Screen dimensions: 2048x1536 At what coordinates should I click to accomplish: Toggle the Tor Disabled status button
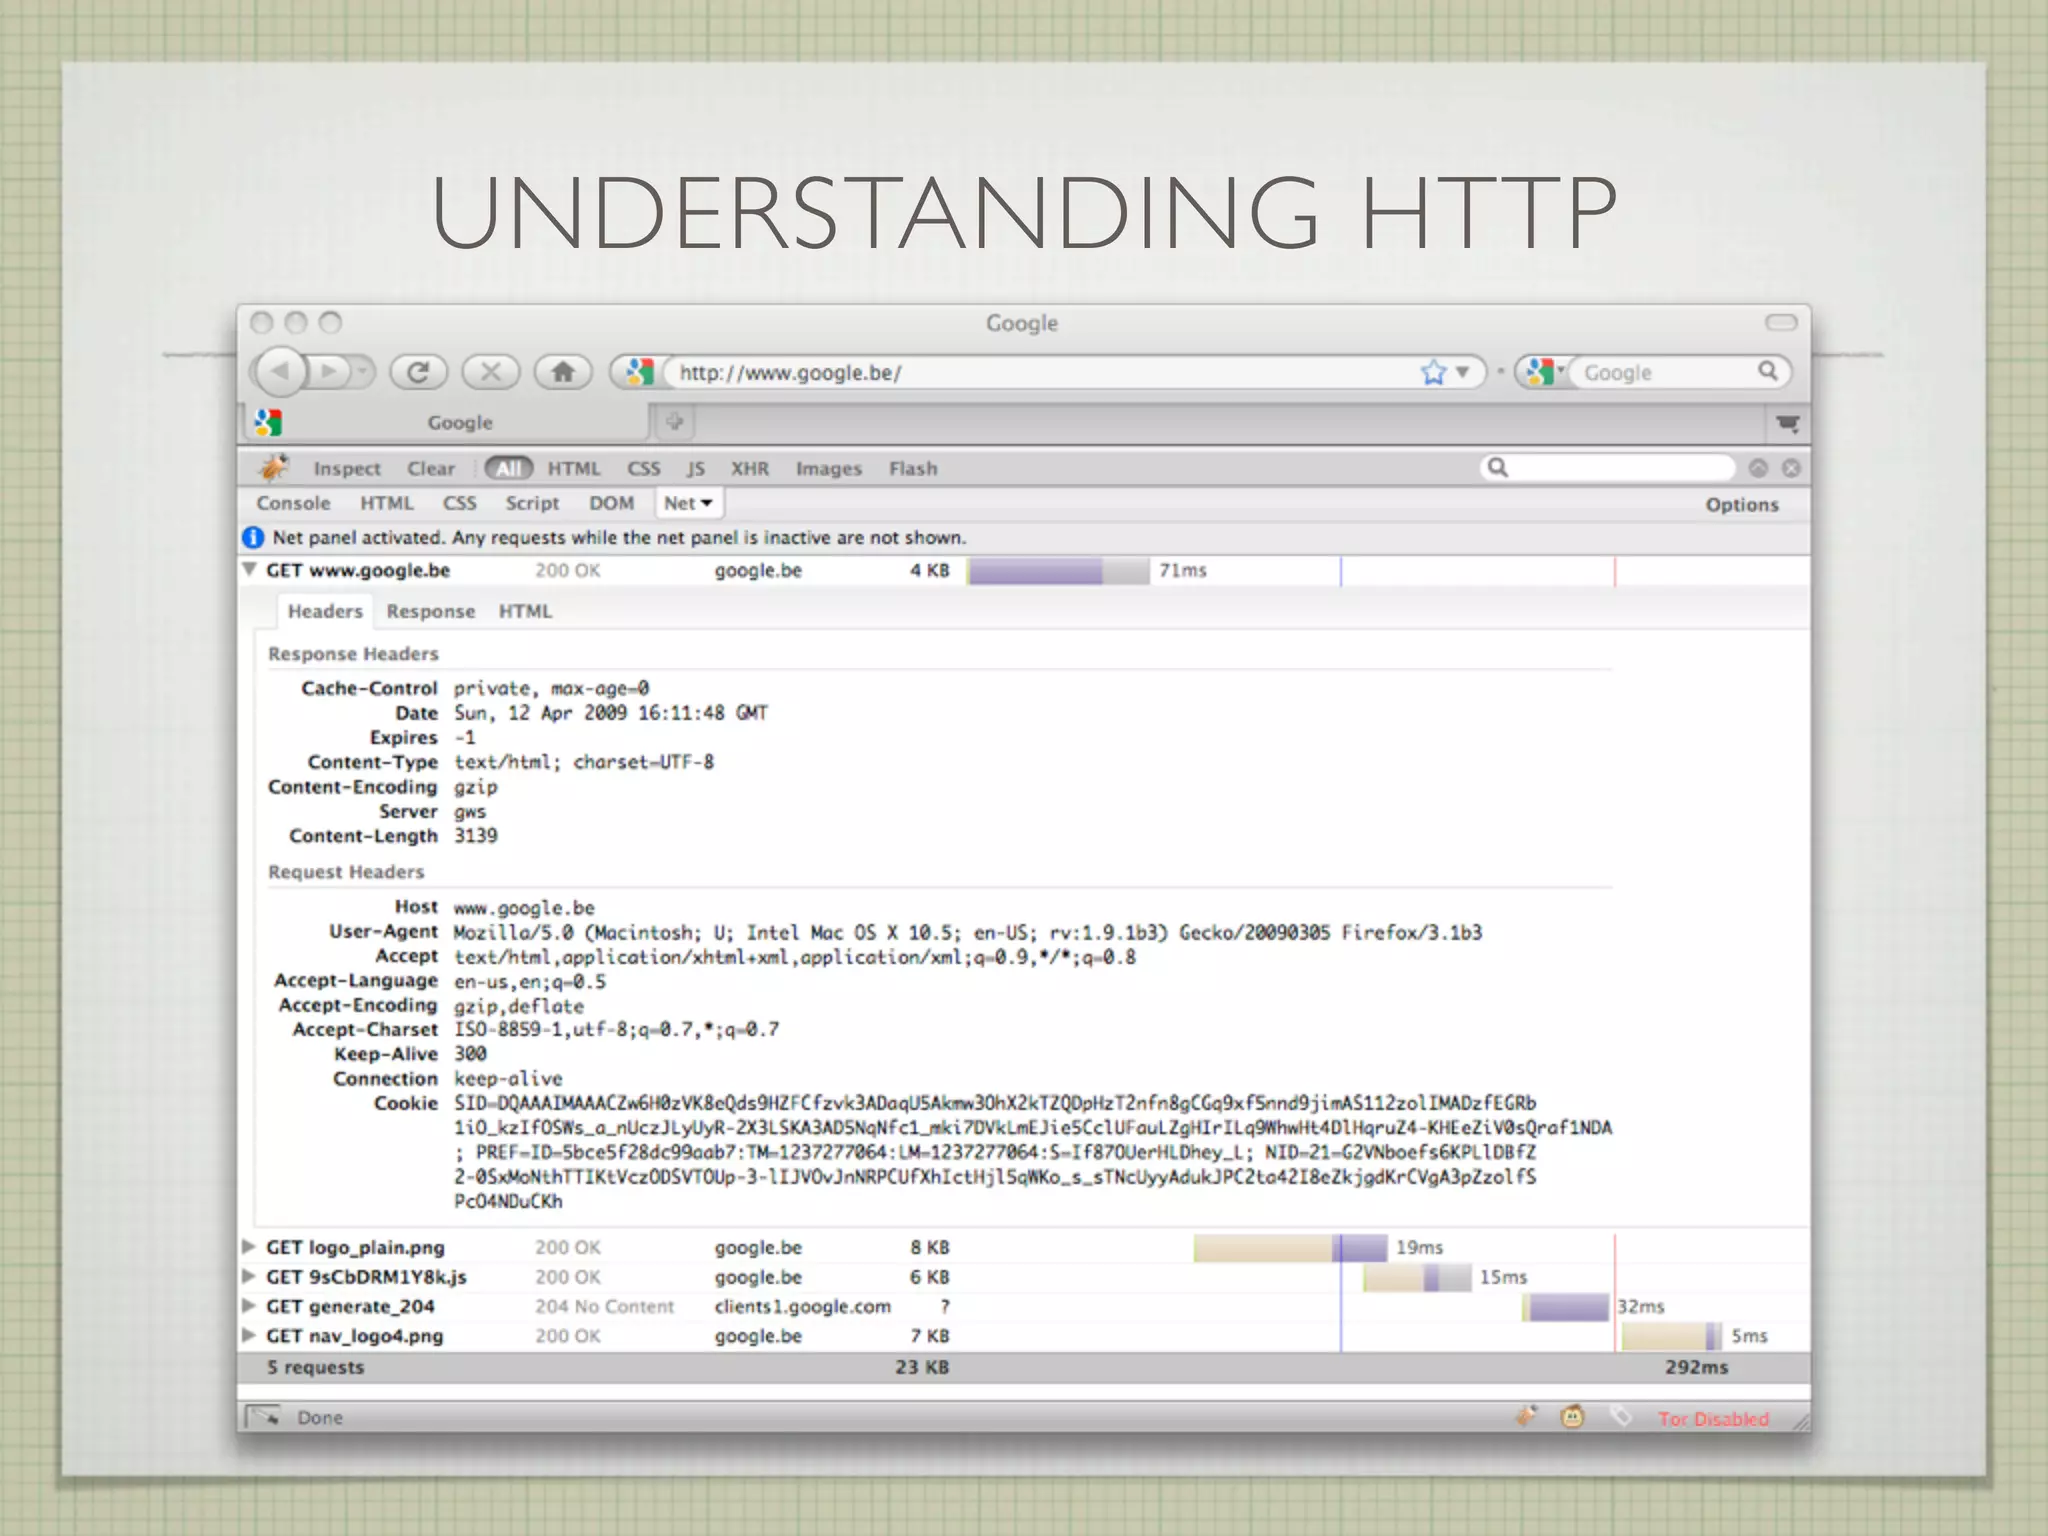1713,1418
